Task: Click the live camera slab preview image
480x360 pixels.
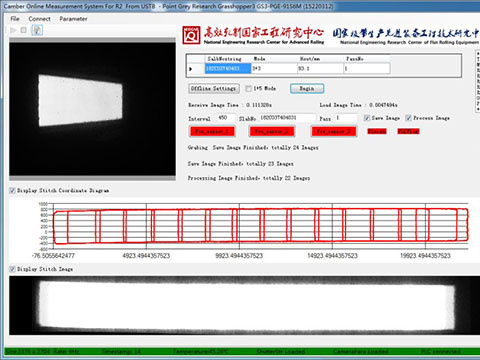Action: [x=92, y=109]
